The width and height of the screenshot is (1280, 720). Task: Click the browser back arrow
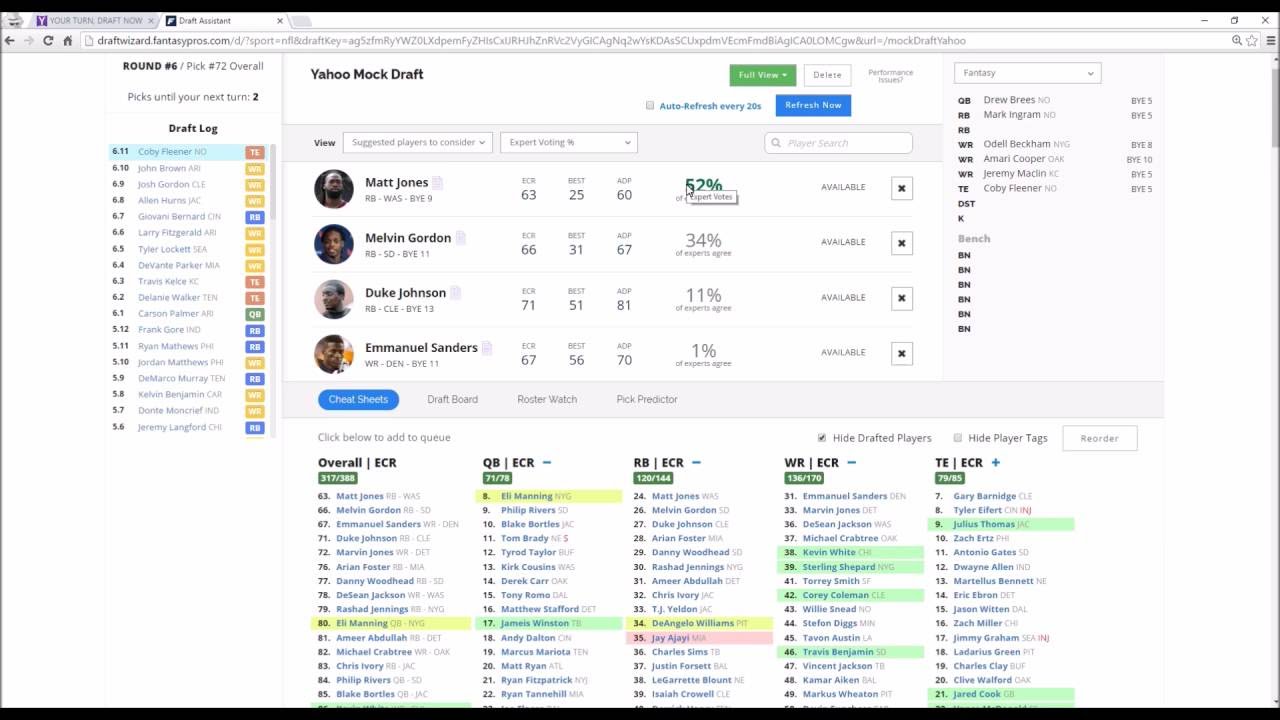[9, 41]
